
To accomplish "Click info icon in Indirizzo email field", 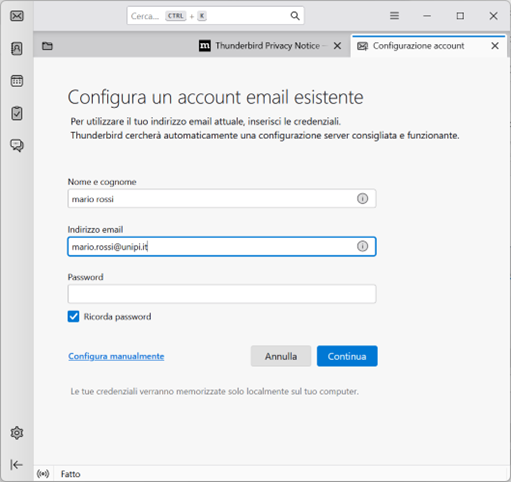I will point(362,246).
